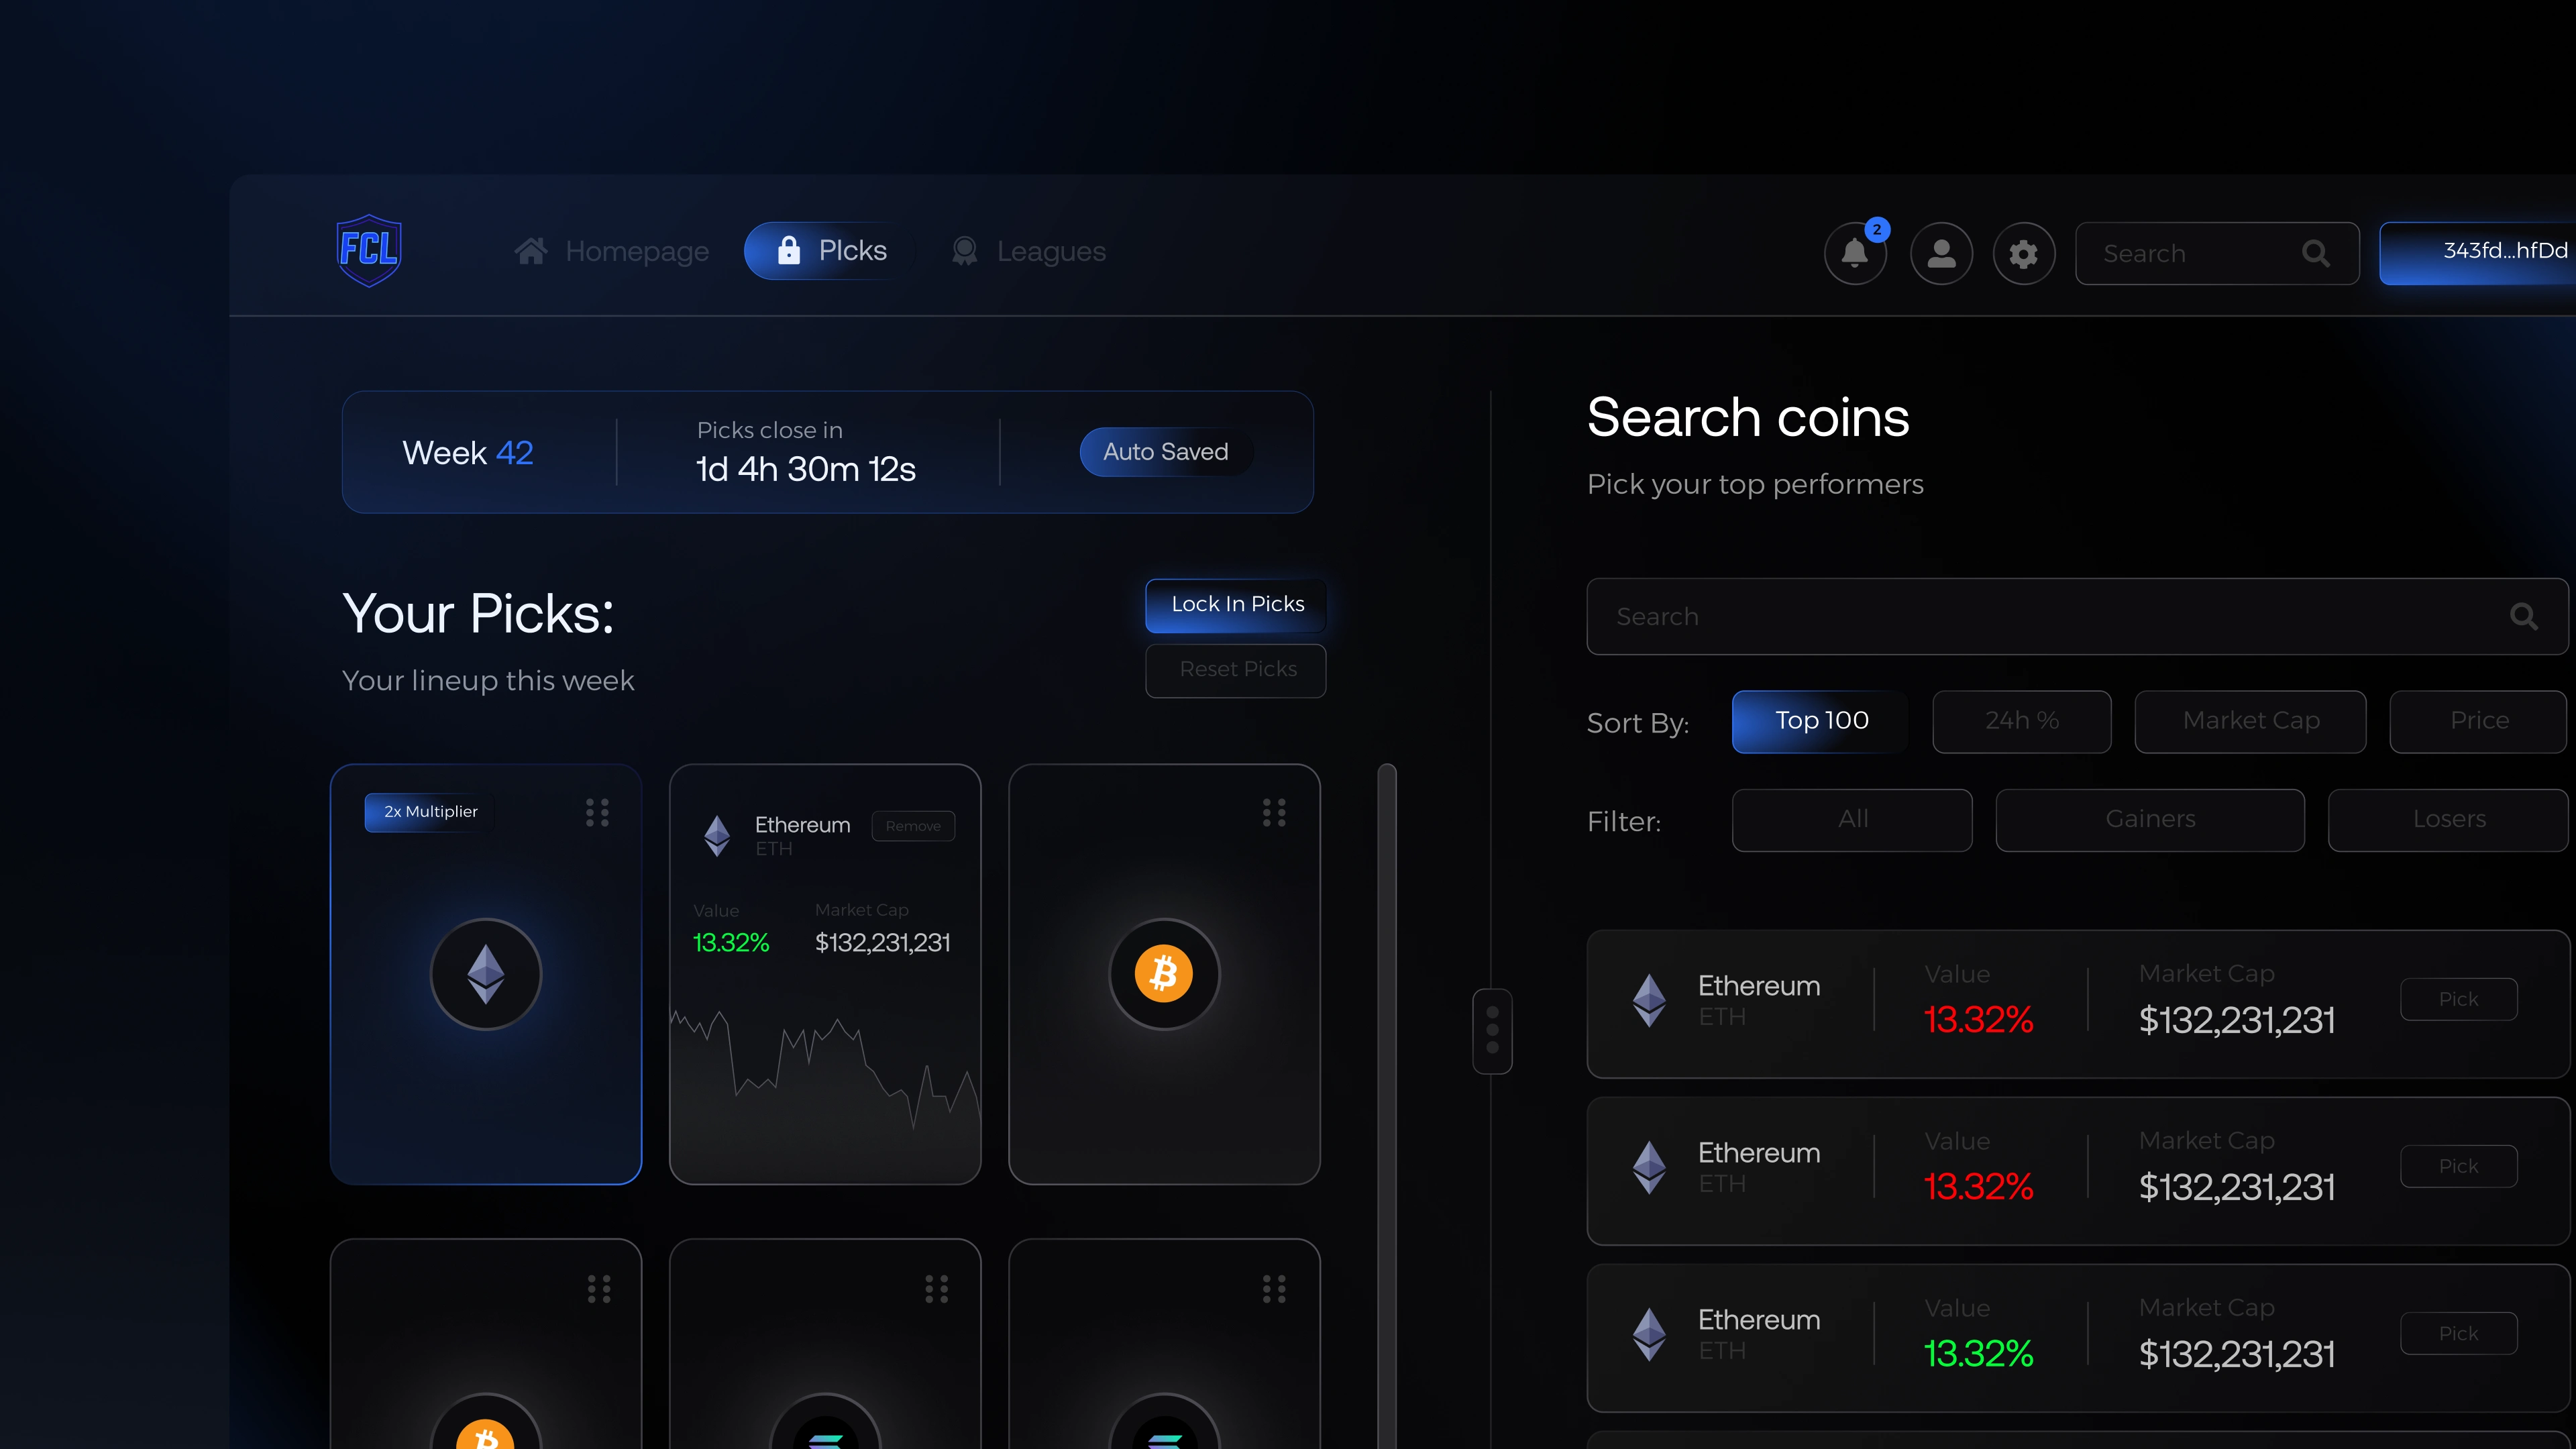Click the Bitcoin coin icon card

pos(1164,974)
